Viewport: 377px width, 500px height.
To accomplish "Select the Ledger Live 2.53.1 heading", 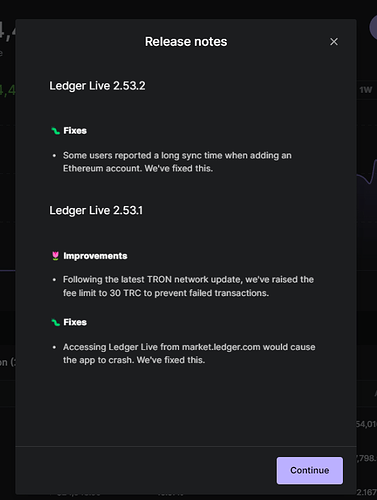I will pos(96,210).
